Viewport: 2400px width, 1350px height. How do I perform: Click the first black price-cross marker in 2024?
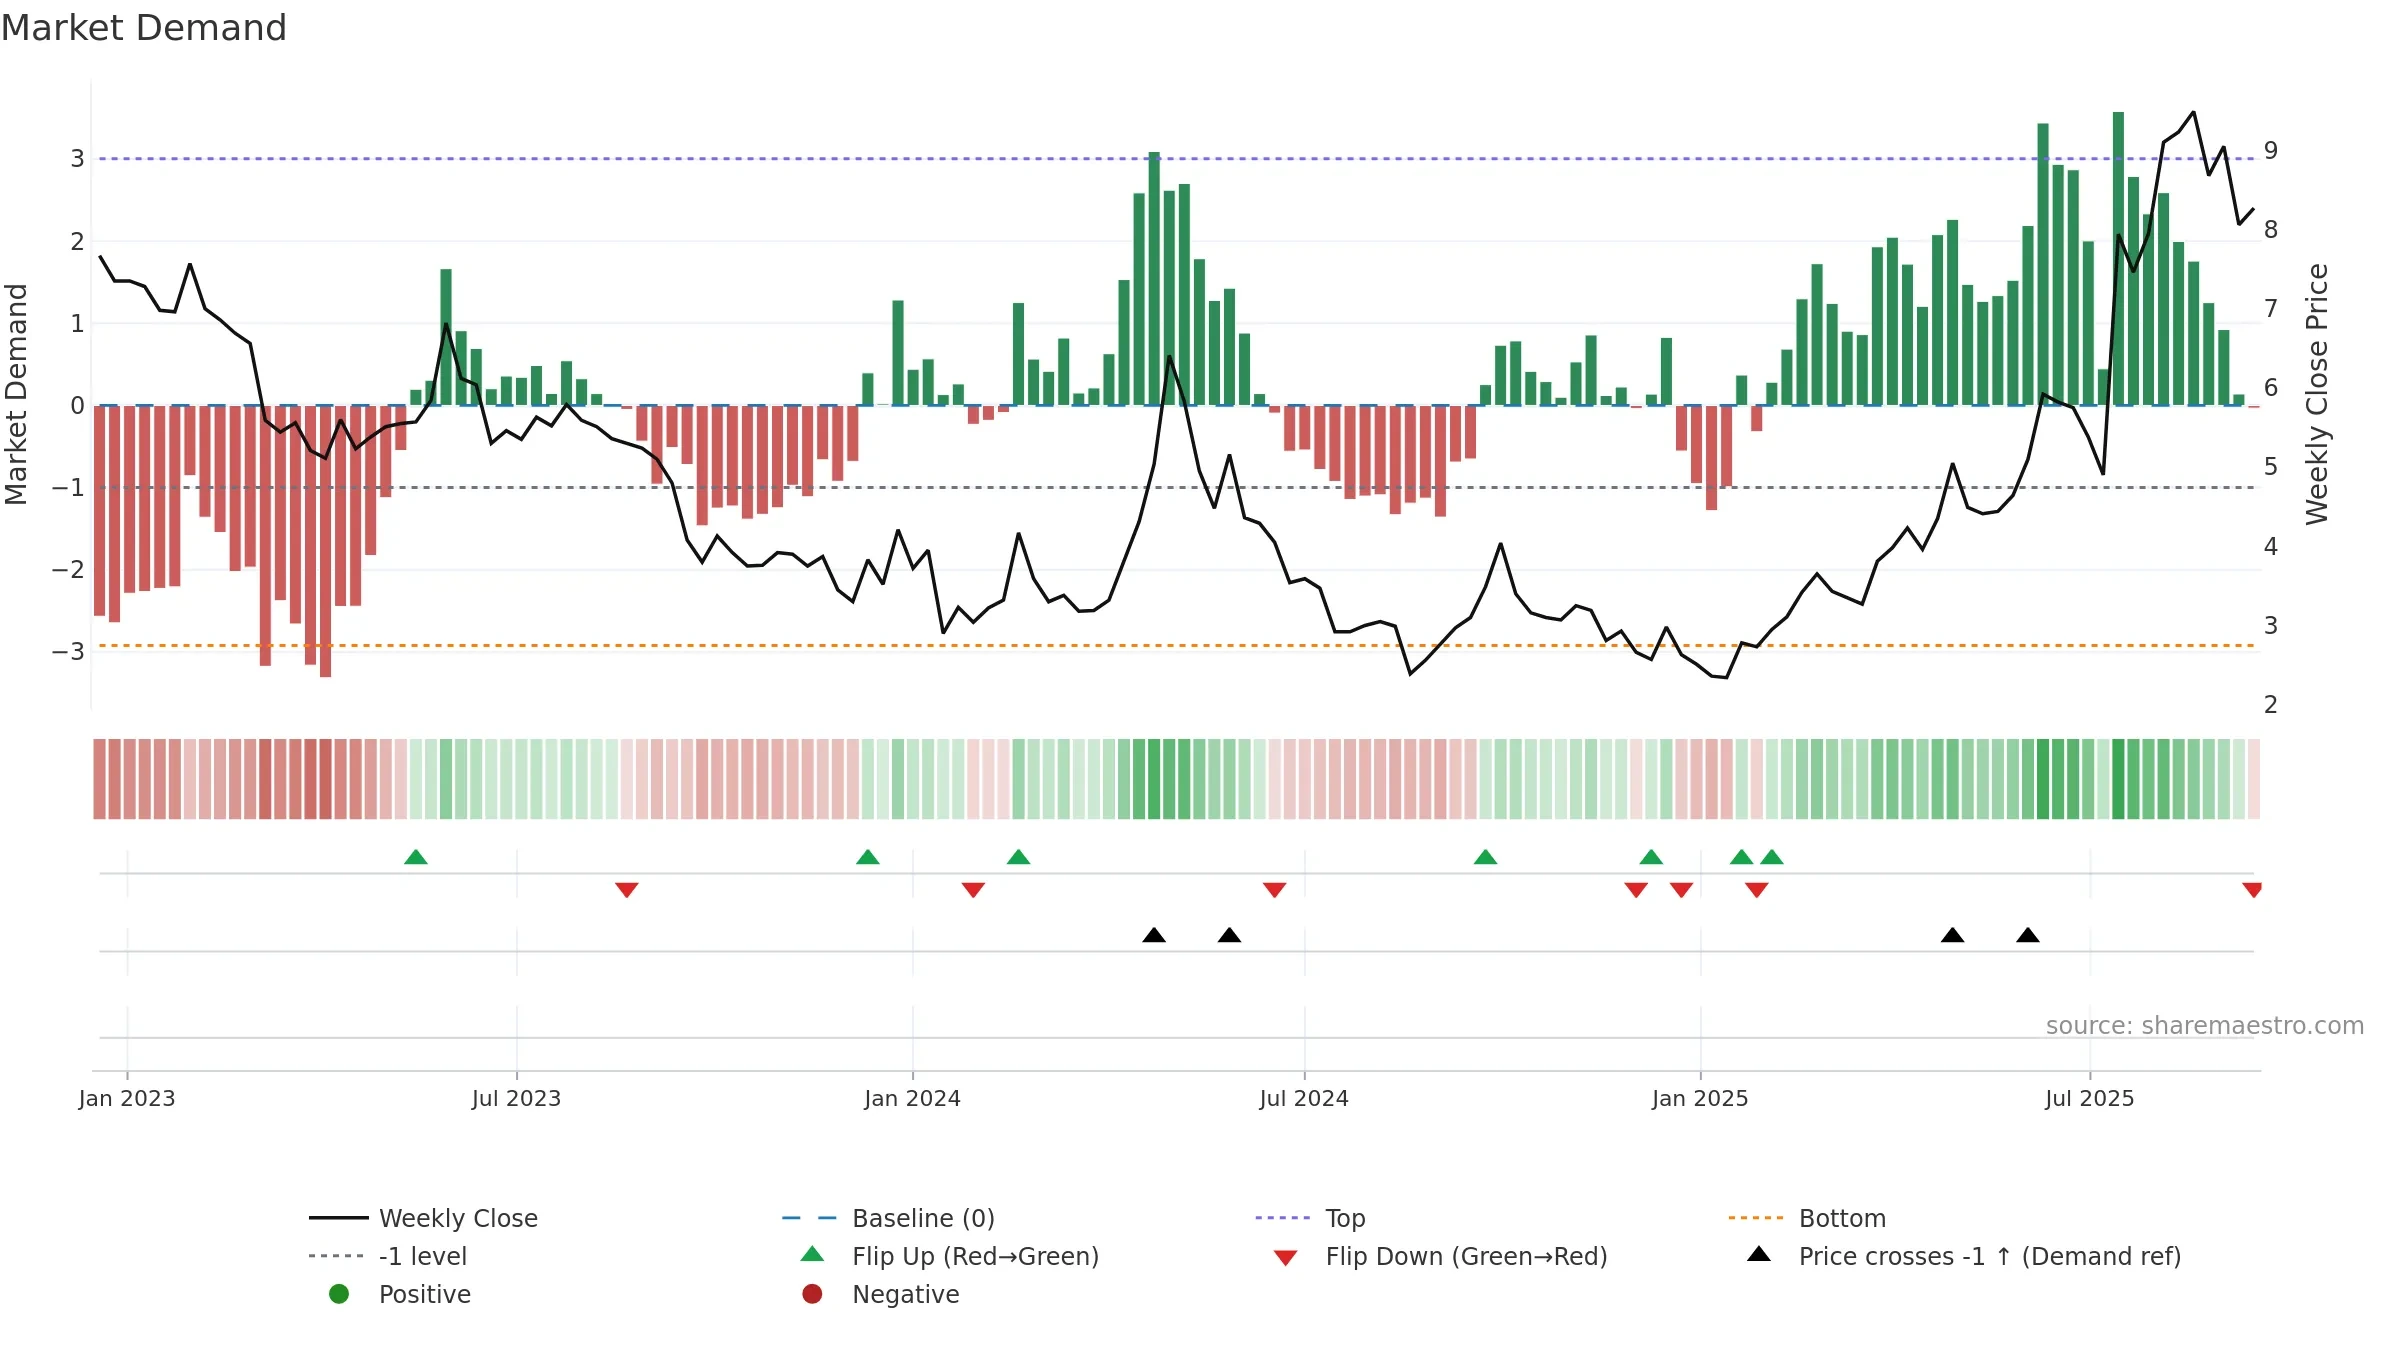[1154, 935]
